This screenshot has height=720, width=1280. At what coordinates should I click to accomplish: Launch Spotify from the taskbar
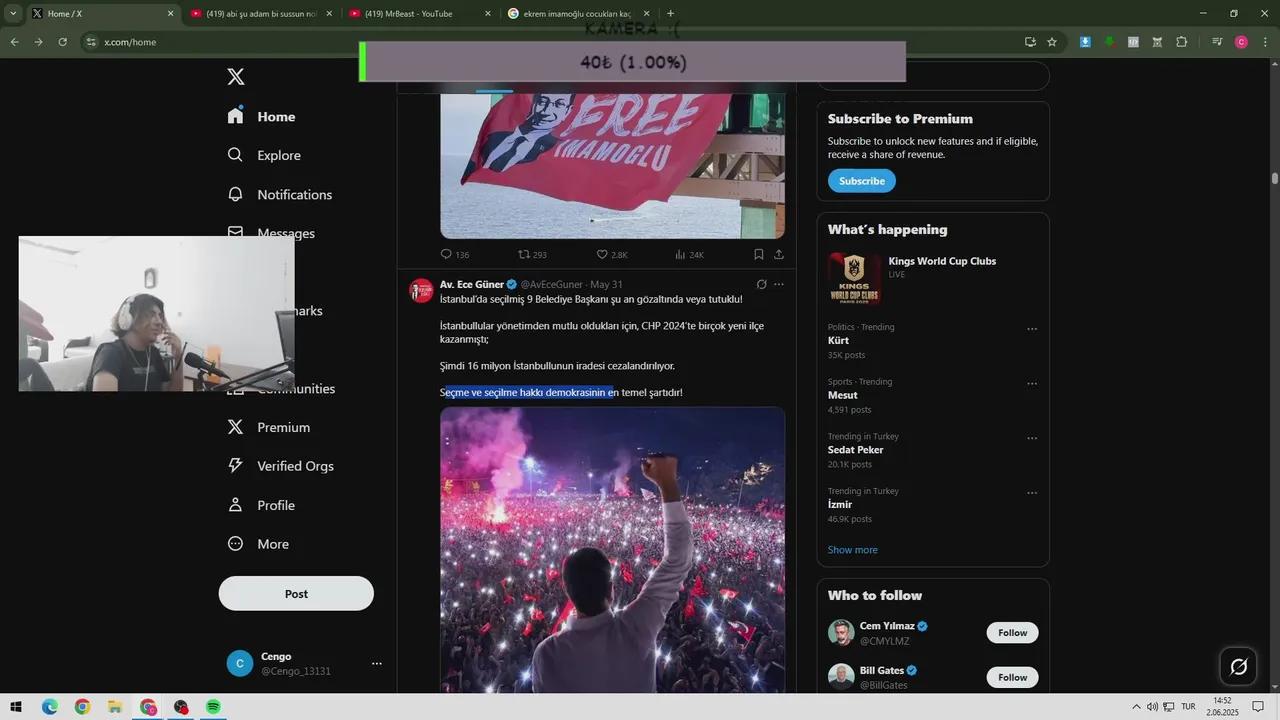(213, 707)
